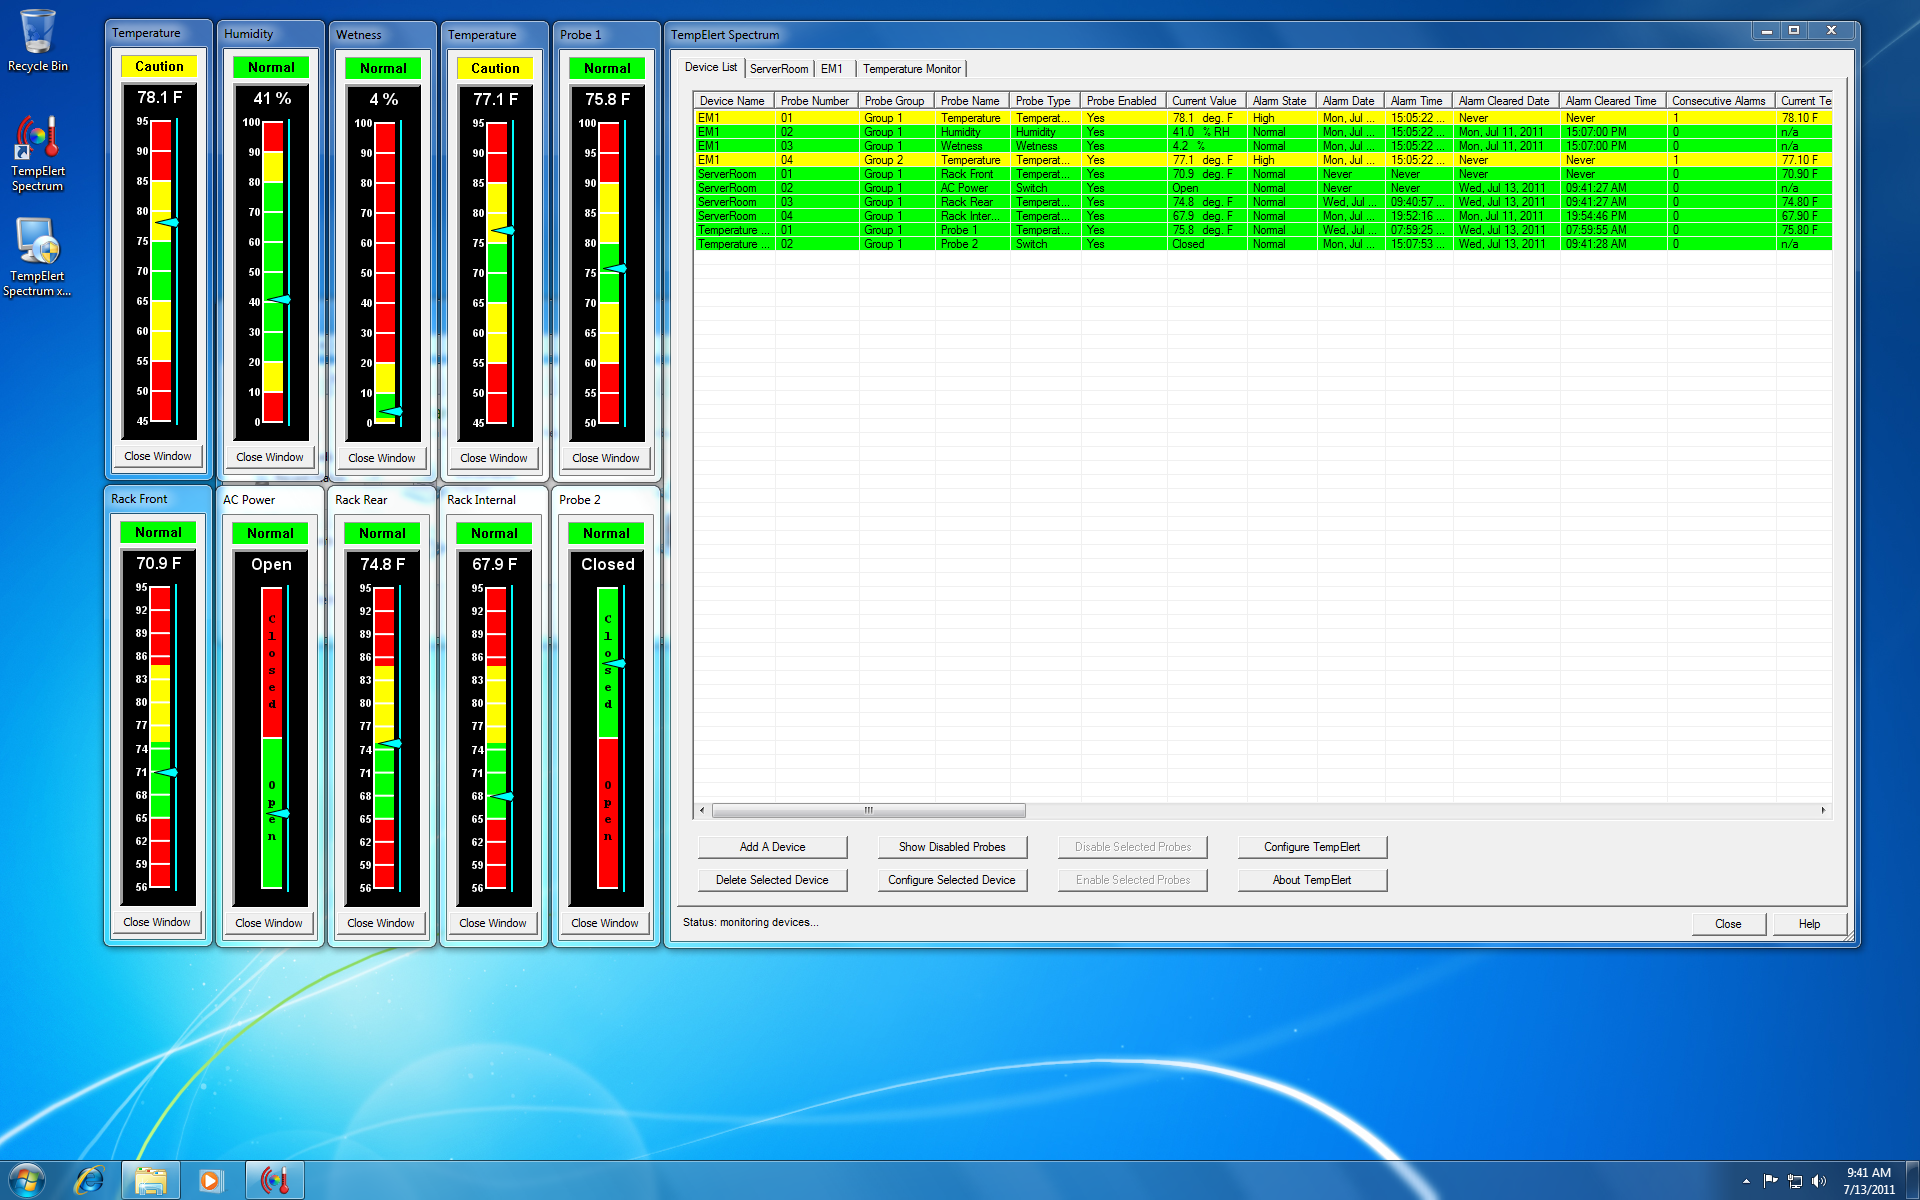Click the Rack Front gauge level marker
The width and height of the screenshot is (1920, 1200).
(x=166, y=772)
